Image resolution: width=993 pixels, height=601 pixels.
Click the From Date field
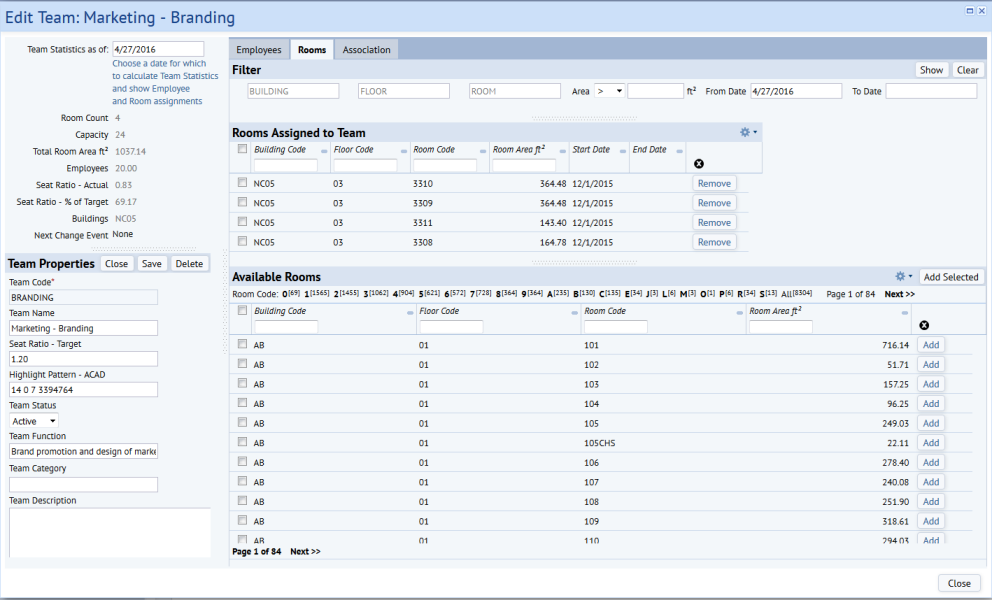tap(796, 91)
